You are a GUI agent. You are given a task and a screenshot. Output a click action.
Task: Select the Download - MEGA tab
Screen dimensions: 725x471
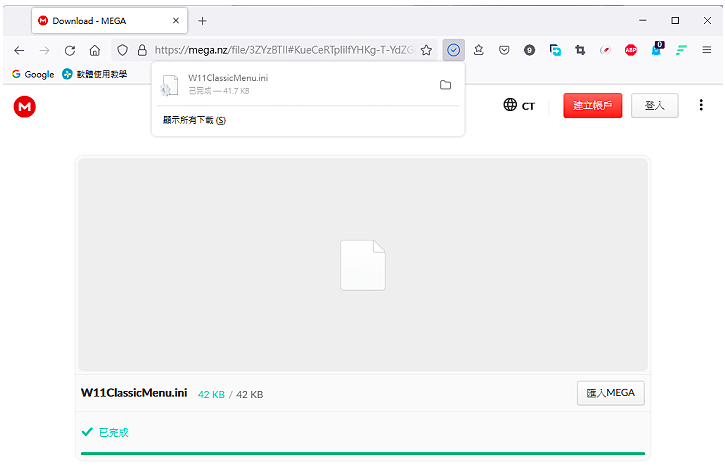tap(109, 21)
